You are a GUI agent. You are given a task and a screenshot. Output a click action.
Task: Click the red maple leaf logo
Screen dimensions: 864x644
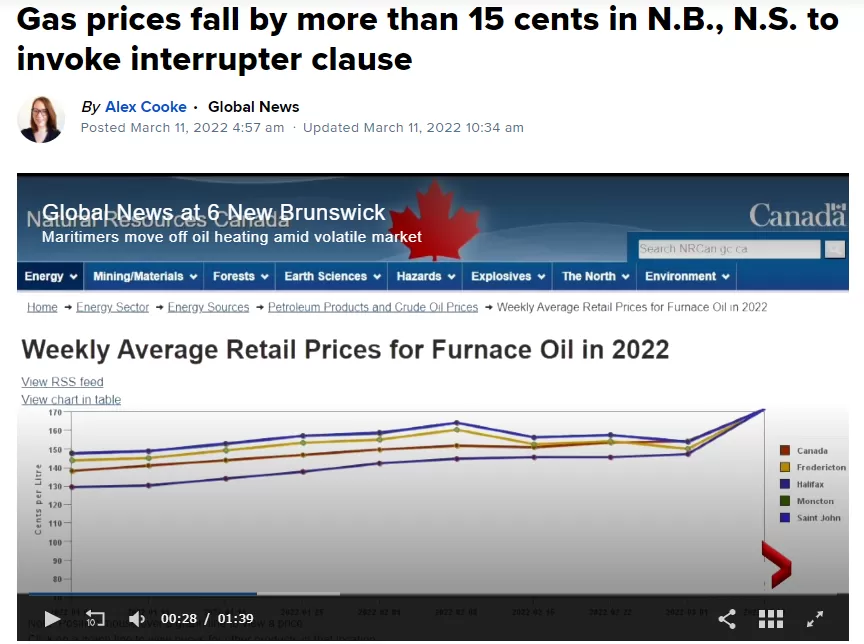pyautogui.click(x=435, y=220)
